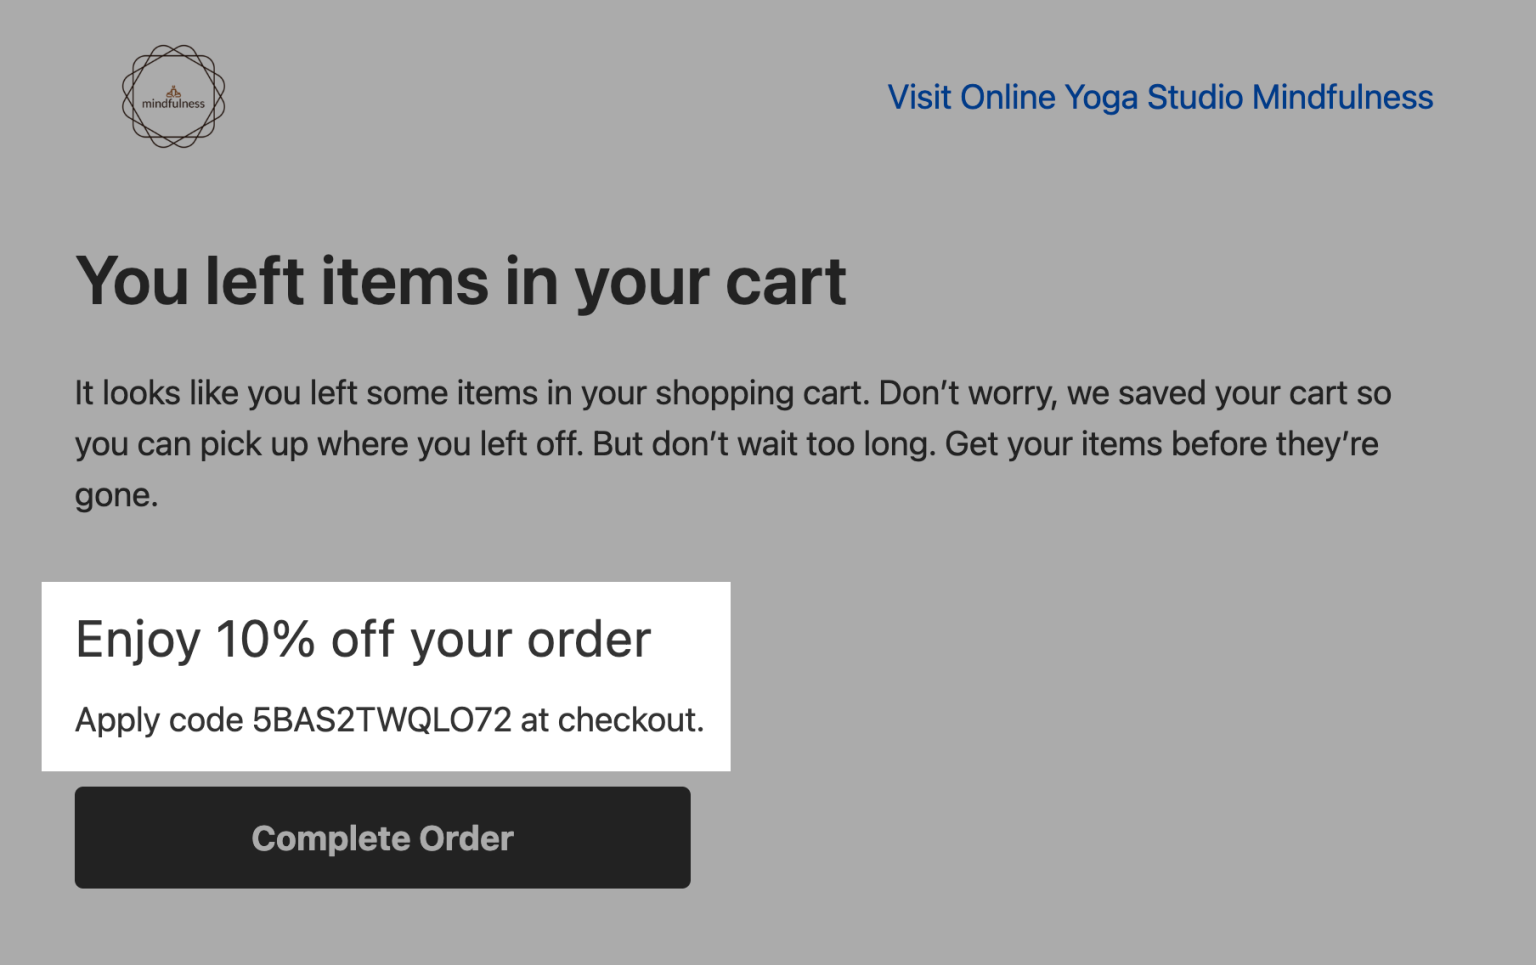Click the white promo code highlight box
The height and width of the screenshot is (965, 1536).
point(385,676)
